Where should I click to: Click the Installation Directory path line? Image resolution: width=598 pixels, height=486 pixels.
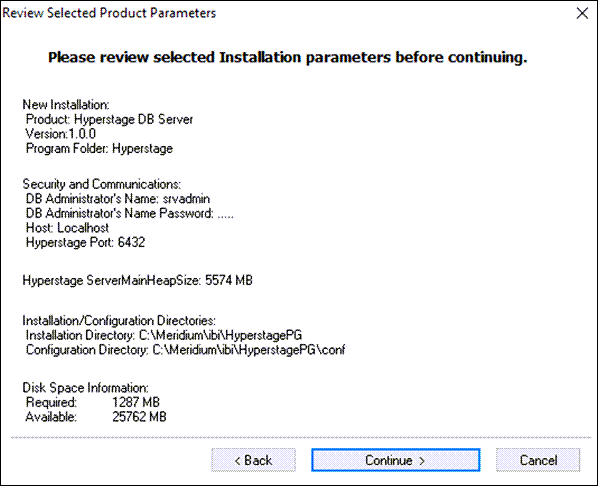tap(164, 335)
